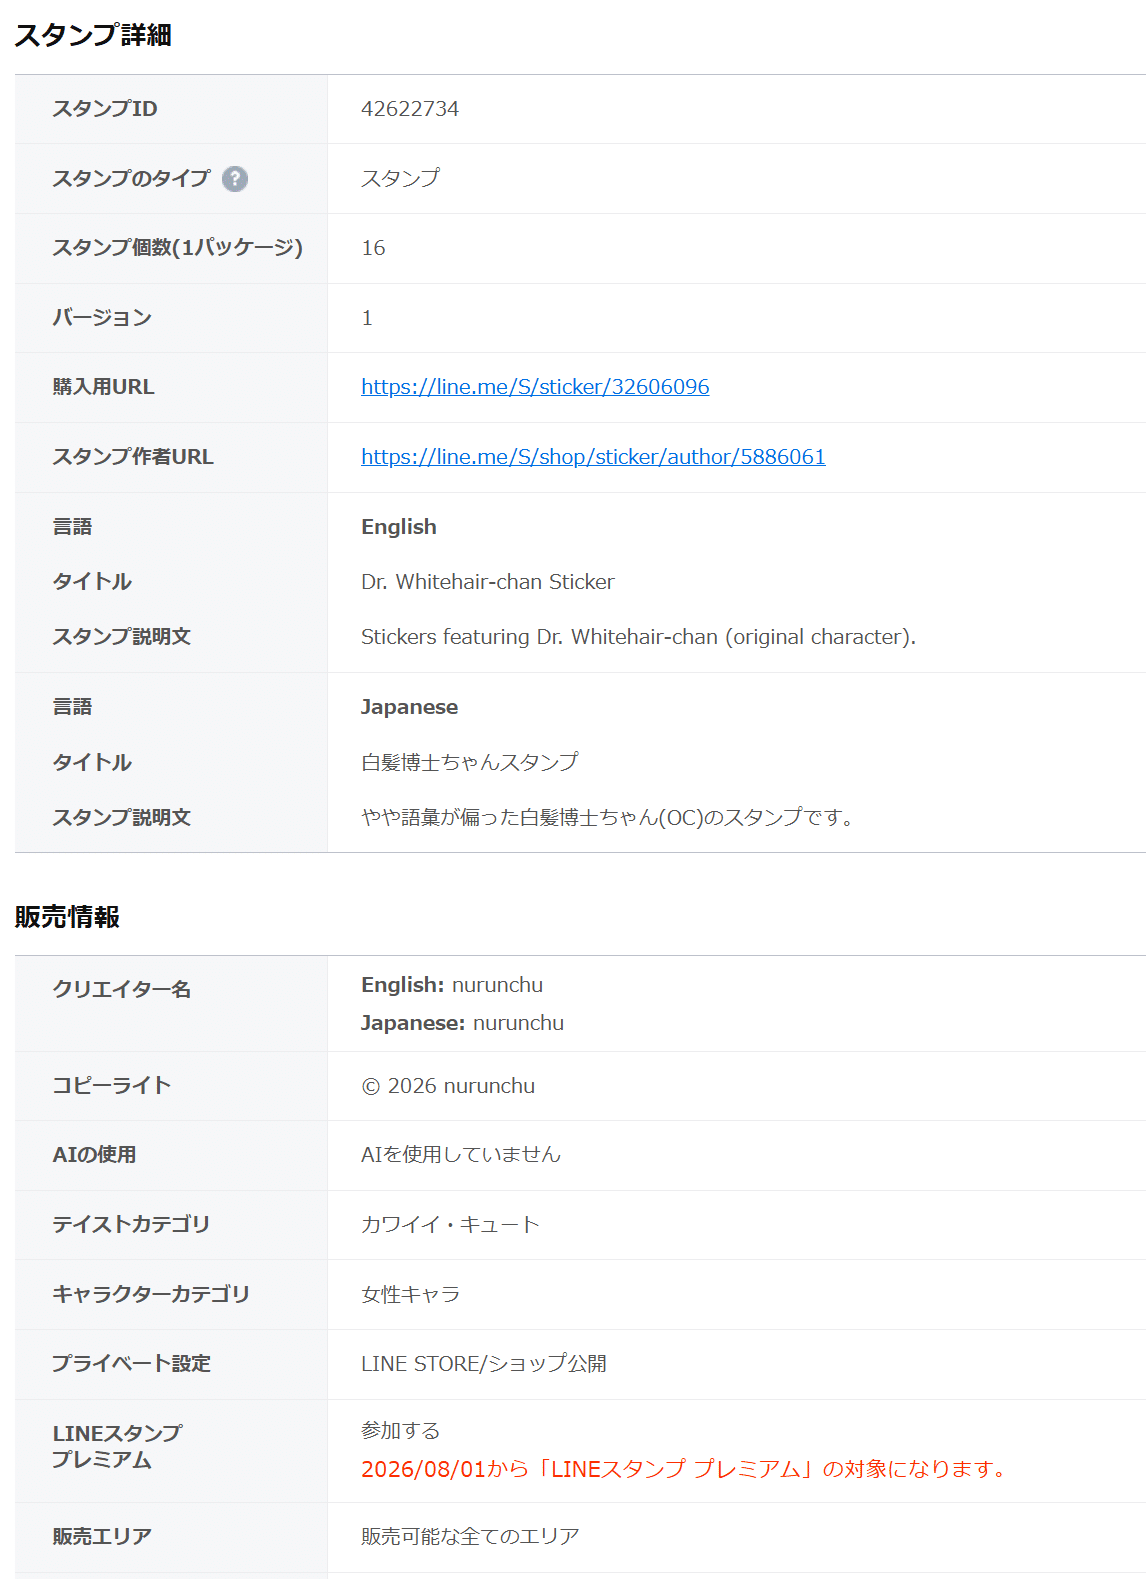1146x1579 pixels.
Task: Click the sticker ID value 42622734
Action: point(410,109)
